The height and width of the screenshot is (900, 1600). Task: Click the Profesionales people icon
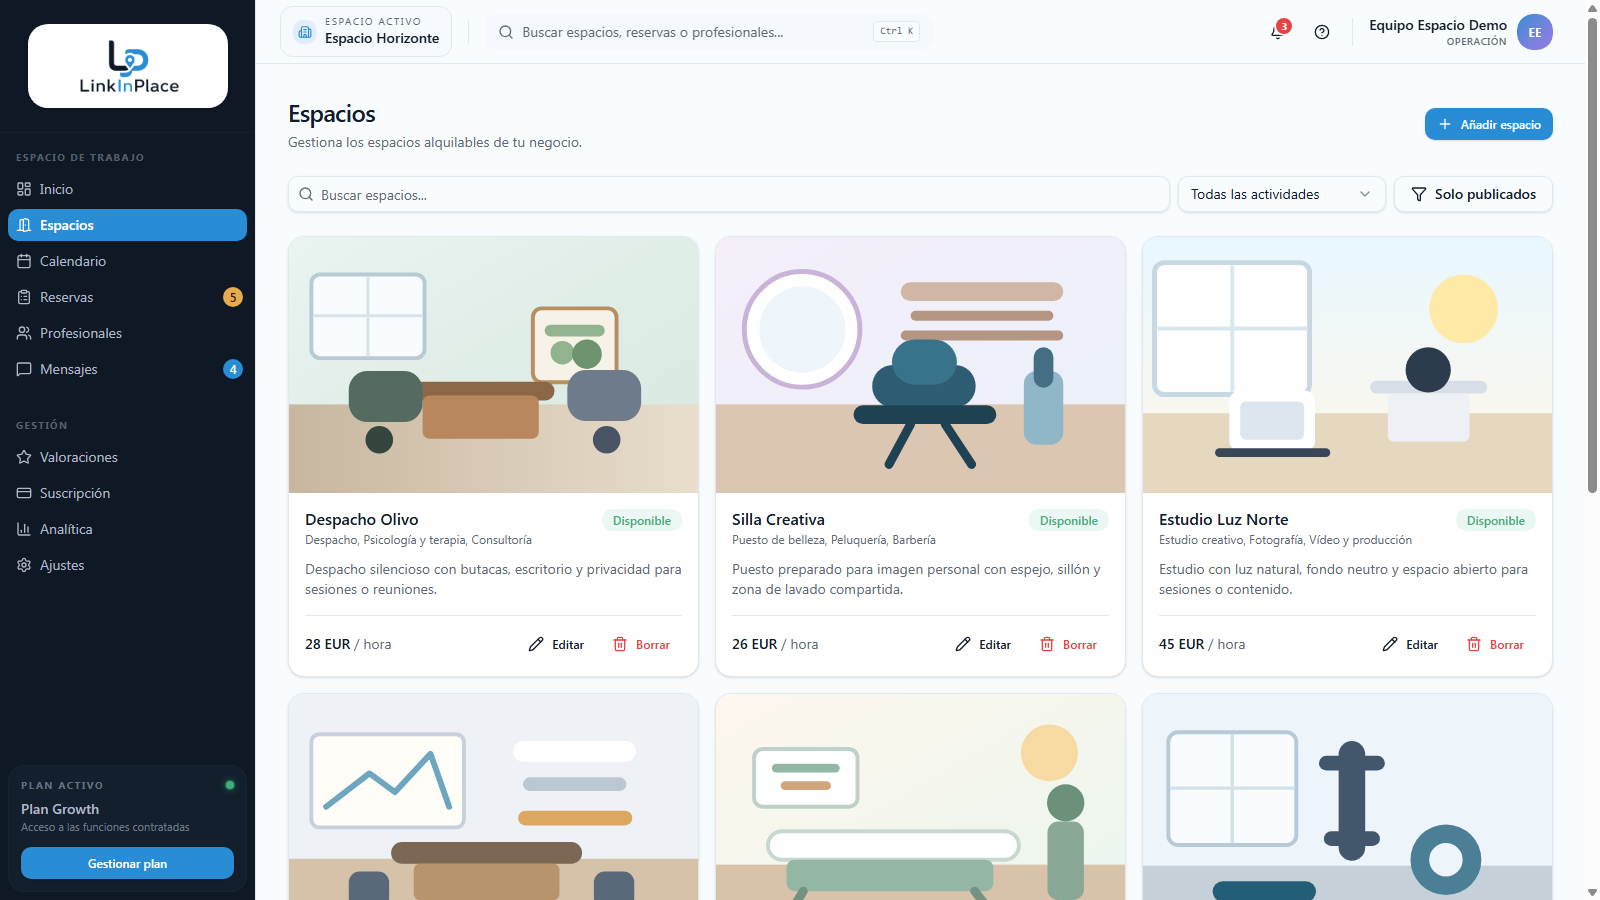24,333
